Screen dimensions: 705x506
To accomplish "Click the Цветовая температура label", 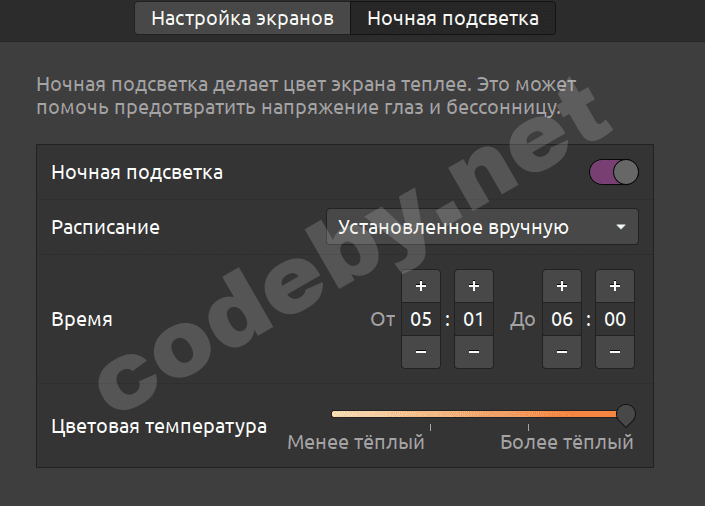I will (159, 427).
